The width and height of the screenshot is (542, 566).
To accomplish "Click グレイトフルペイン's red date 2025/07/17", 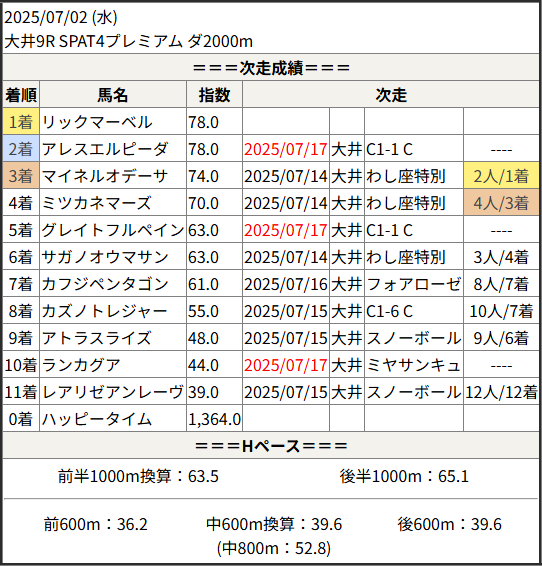I will click(x=285, y=230).
